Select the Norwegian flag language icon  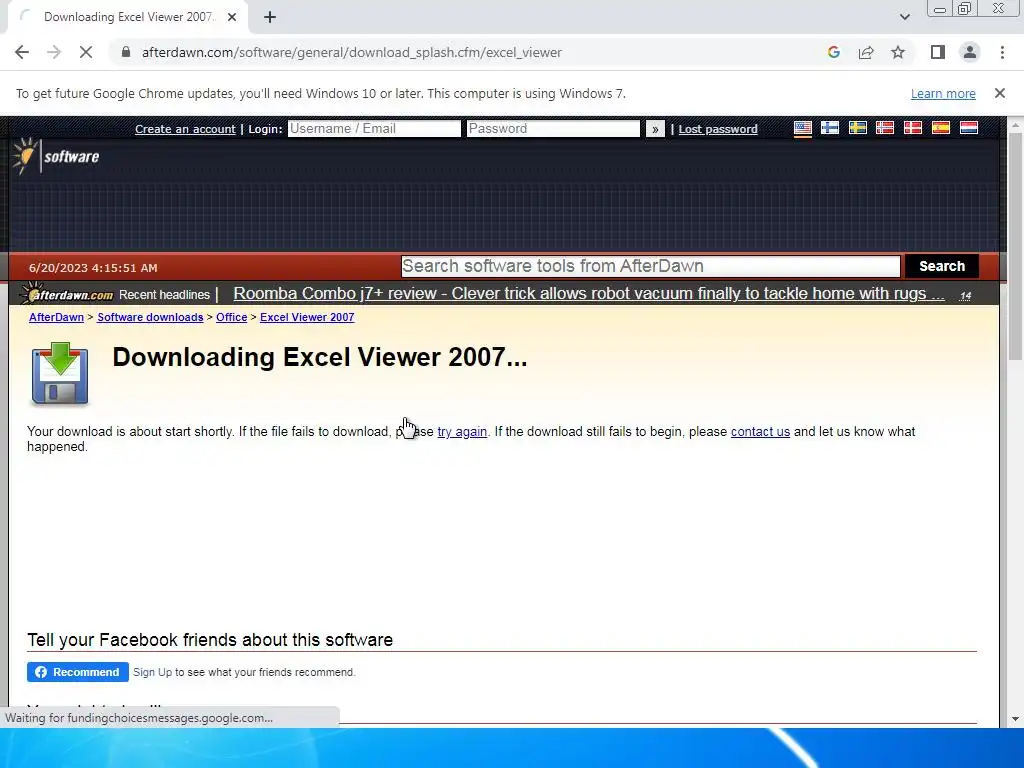click(x=885, y=128)
